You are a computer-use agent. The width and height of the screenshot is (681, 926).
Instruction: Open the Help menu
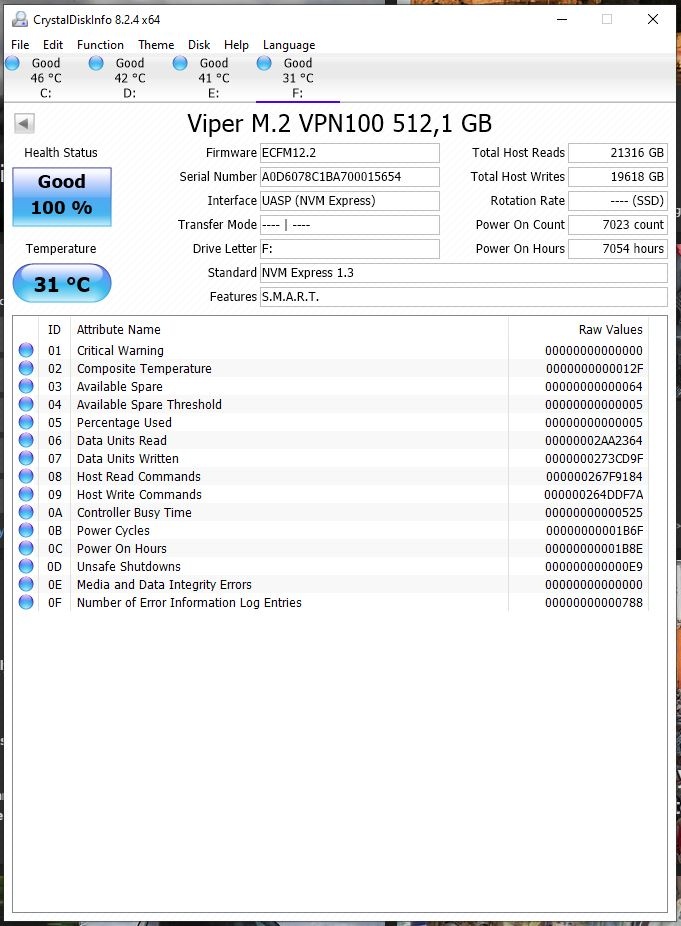(x=236, y=45)
